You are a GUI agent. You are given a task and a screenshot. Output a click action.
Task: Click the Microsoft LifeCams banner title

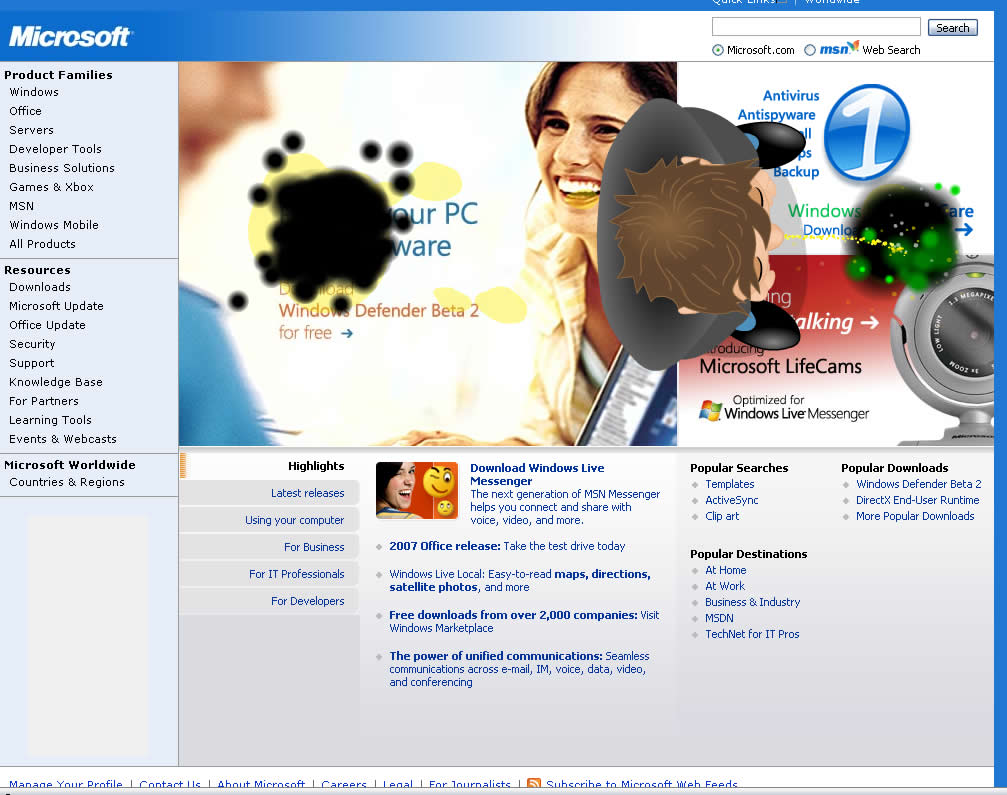click(x=780, y=367)
